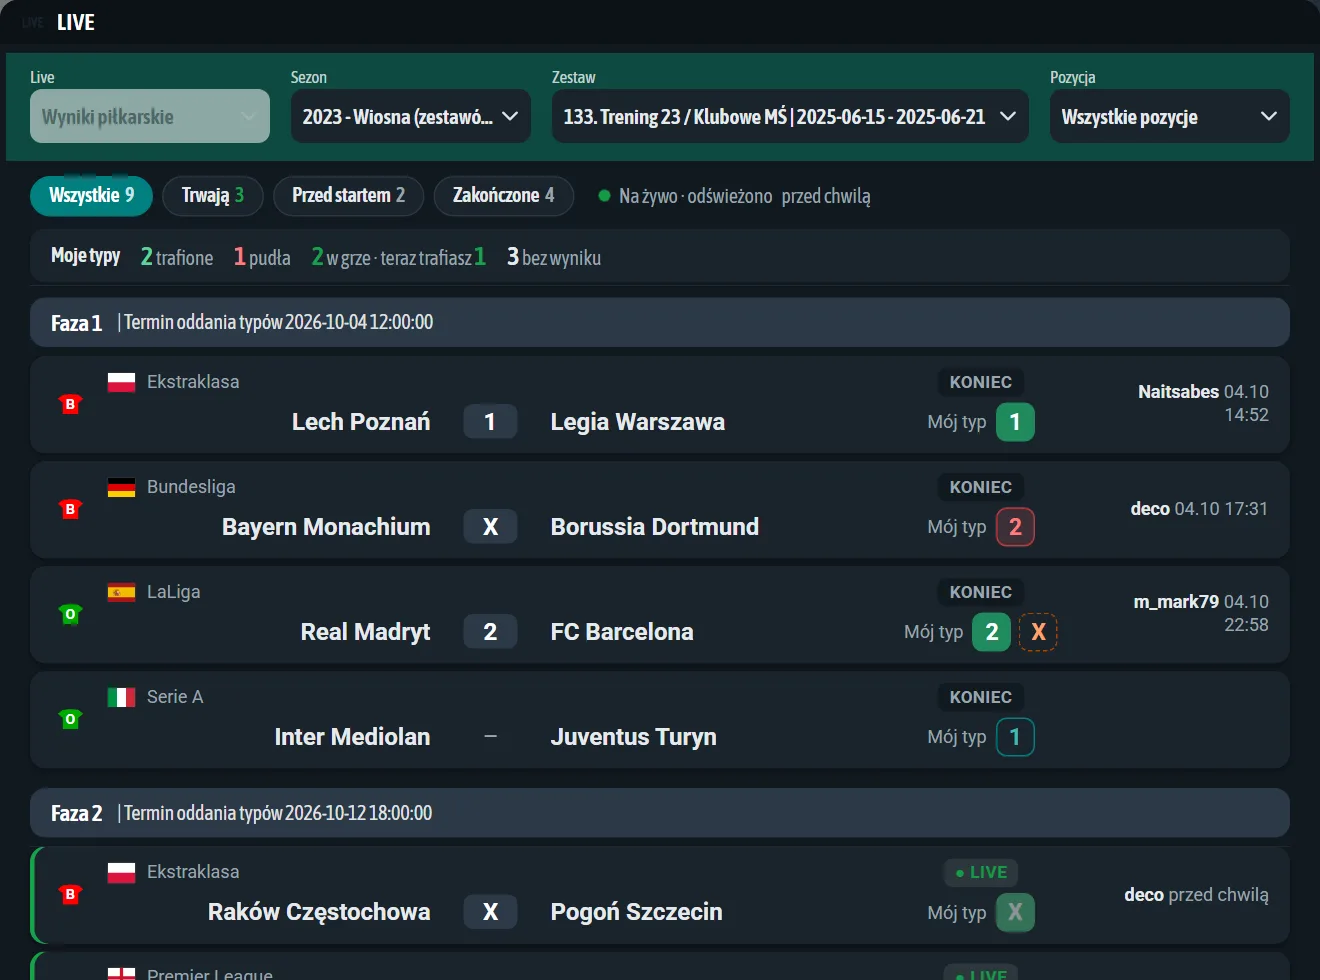Switch to the Trwają 3 tab
The width and height of the screenshot is (1320, 980).
coord(213,196)
